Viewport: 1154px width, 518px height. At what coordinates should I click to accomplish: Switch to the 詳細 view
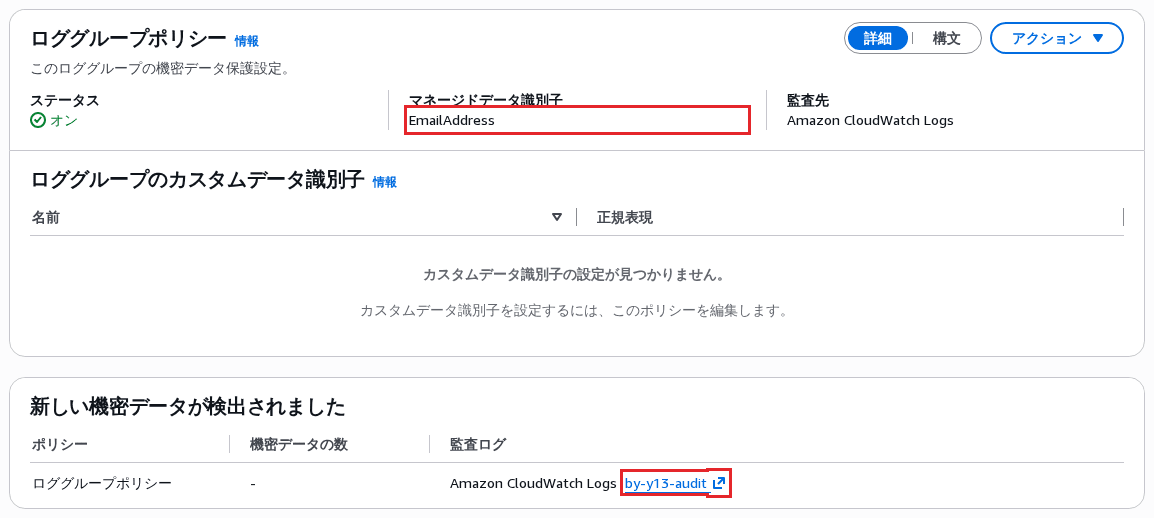tap(877, 39)
